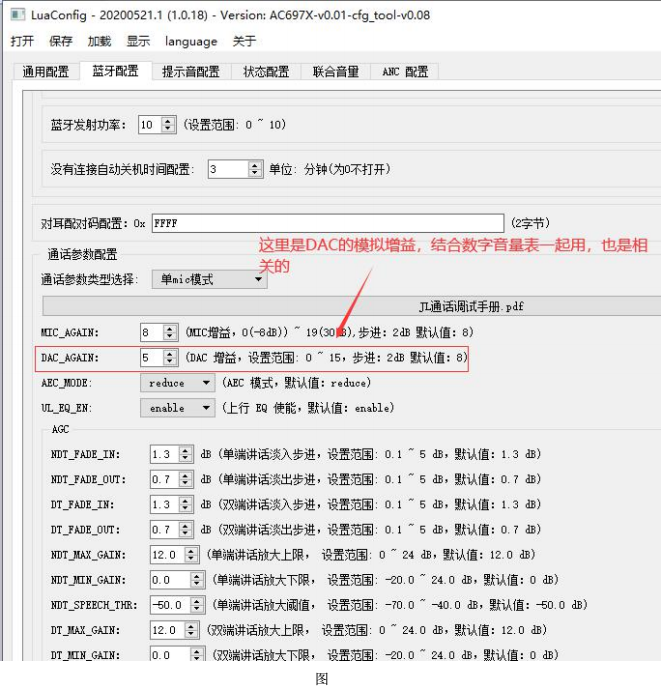Adjust the NDT_MAX_GAIN spinner arrows
The width and height of the screenshot is (661, 686).
click(x=191, y=555)
